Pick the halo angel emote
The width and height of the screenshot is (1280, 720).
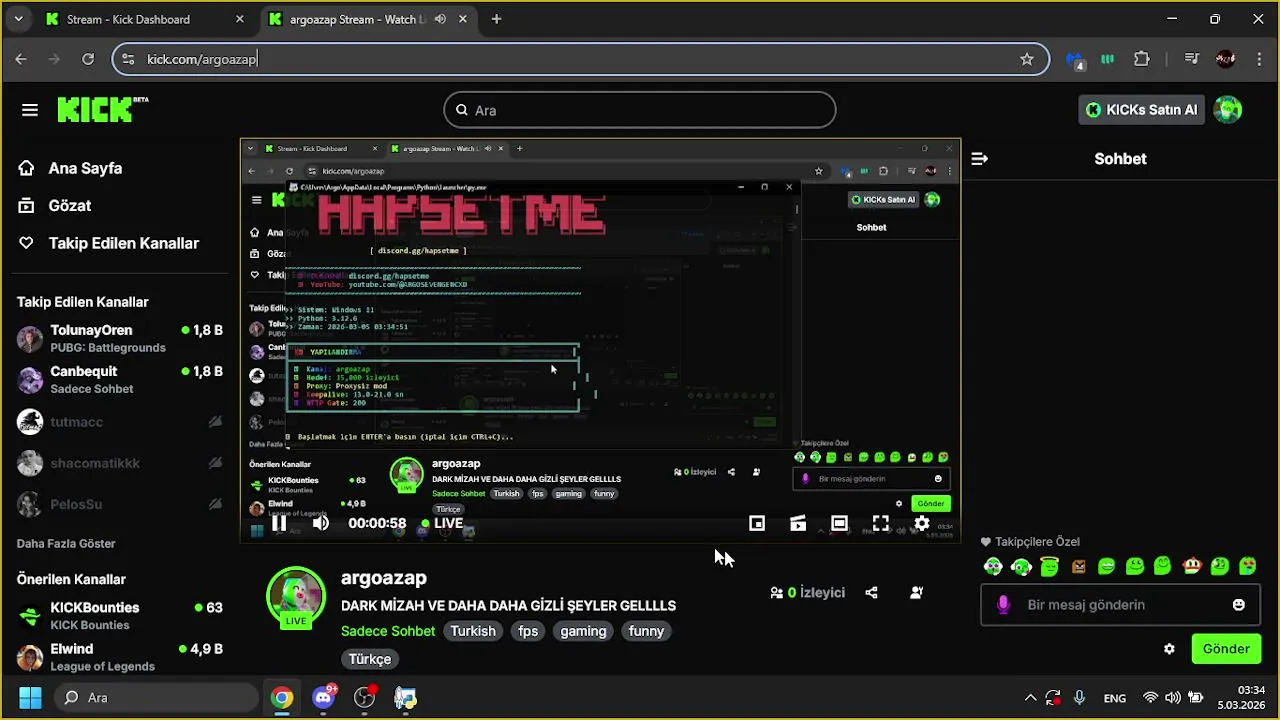click(1049, 567)
